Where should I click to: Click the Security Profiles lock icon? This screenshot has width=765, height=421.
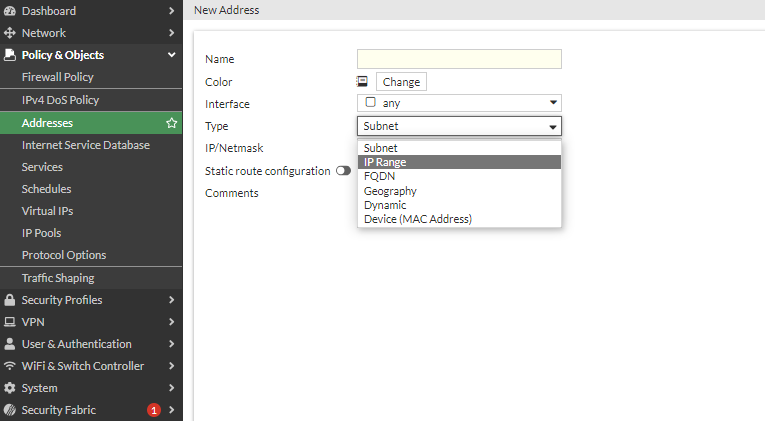point(10,300)
